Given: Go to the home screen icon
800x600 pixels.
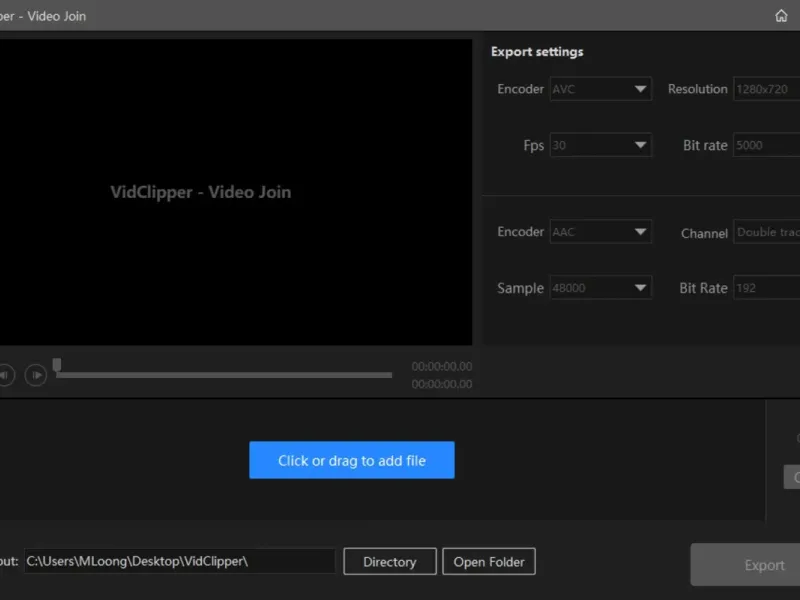Looking at the screenshot, I should point(781,16).
